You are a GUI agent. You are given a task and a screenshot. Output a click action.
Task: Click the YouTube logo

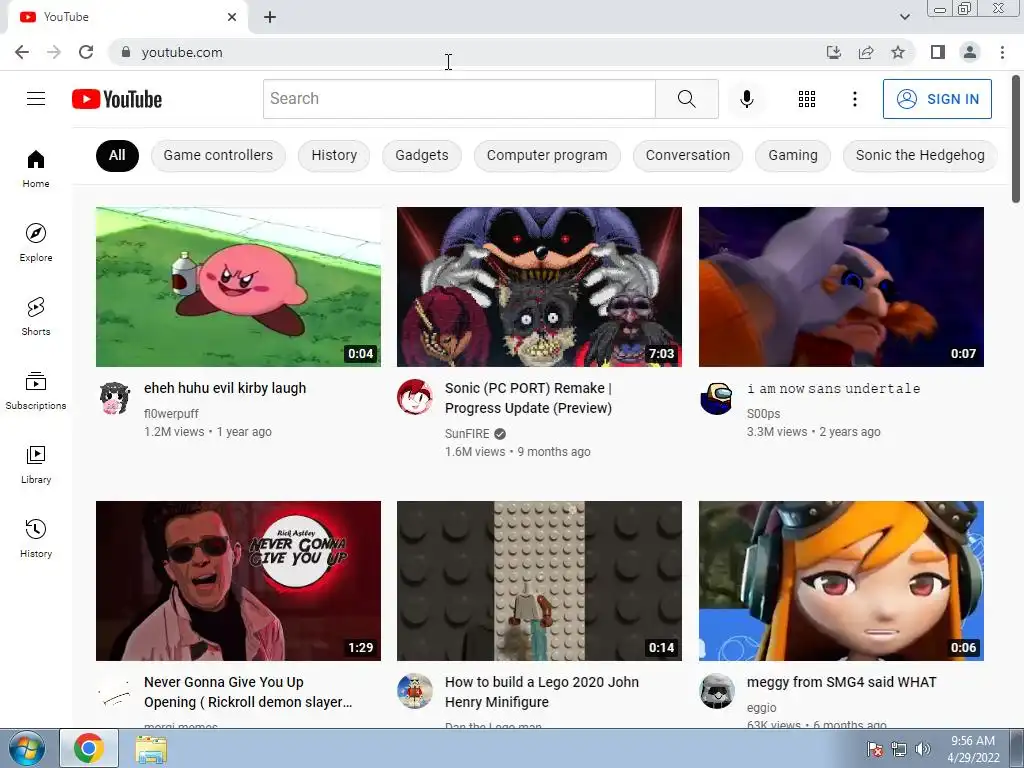click(117, 99)
